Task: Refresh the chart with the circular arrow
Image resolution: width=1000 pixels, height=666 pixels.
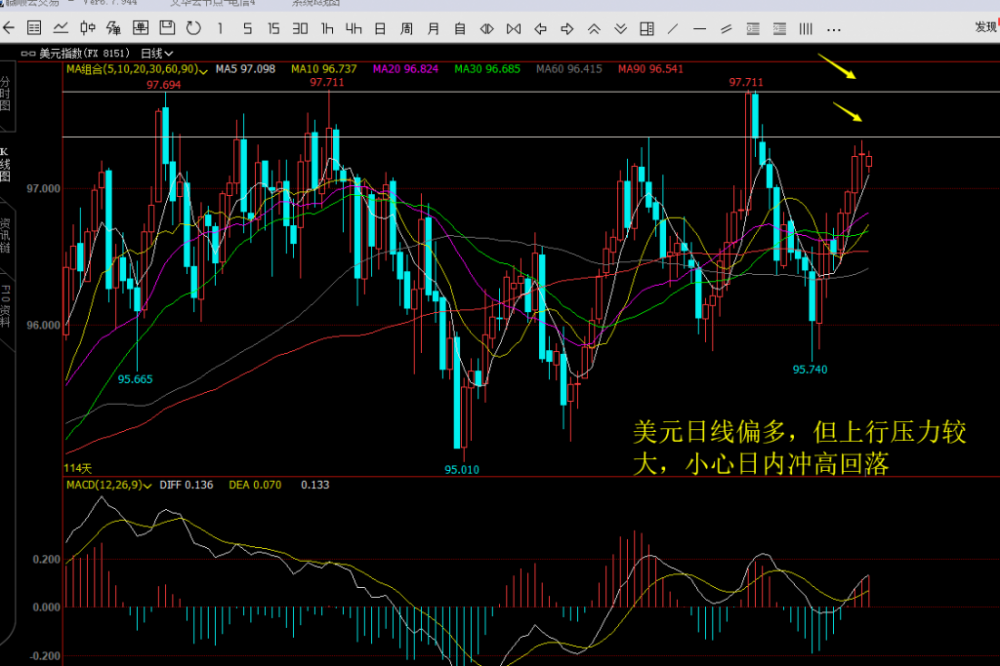Action: [x=193, y=28]
